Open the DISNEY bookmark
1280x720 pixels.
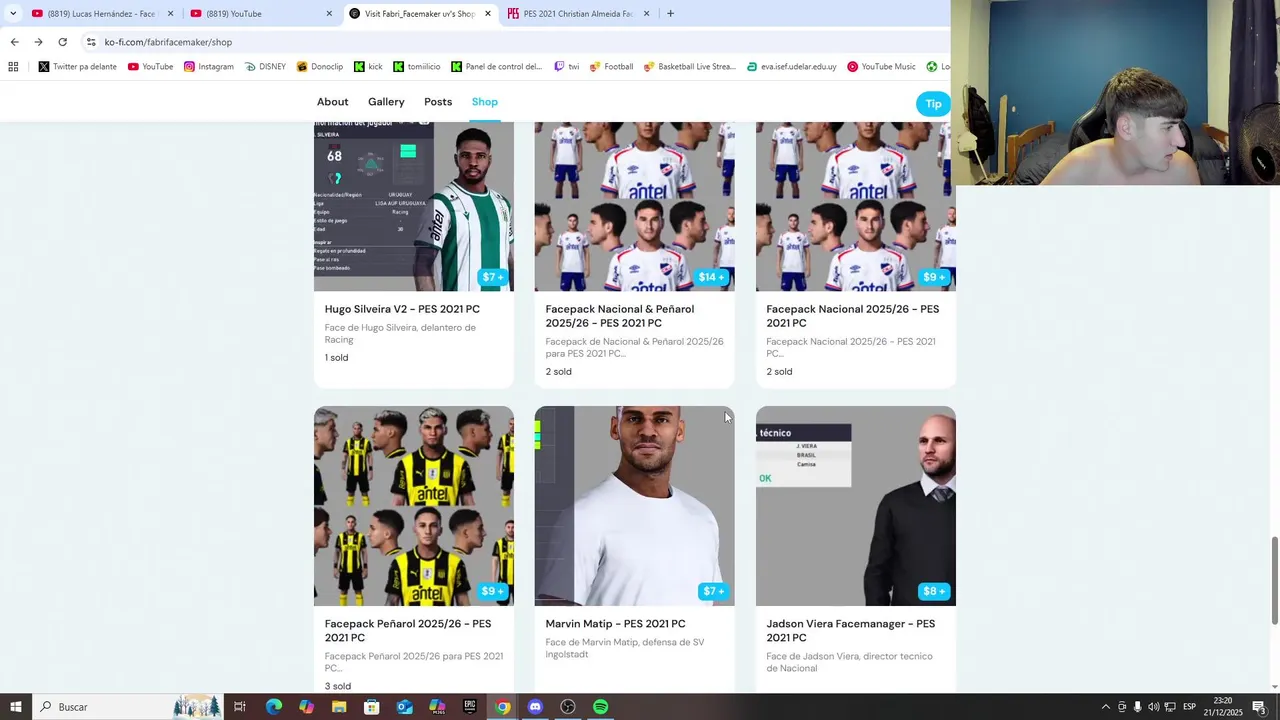tap(265, 67)
